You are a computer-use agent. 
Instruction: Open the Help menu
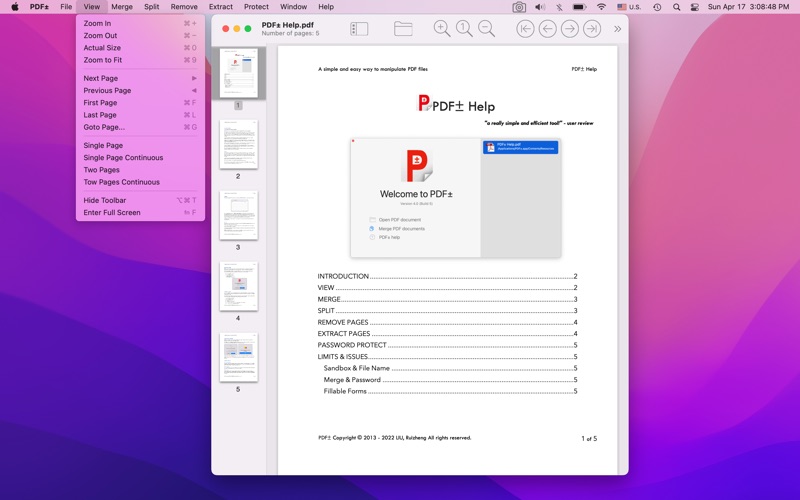[x=326, y=7]
